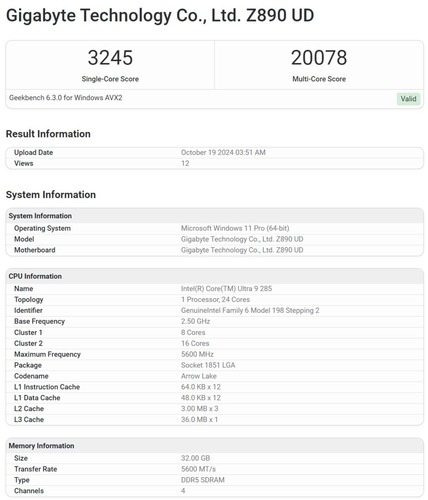Image resolution: width=428 pixels, height=500 pixels.
Task: Select the Model row's Gigabyte Z890 UD value
Action: pyautogui.click(x=242, y=239)
